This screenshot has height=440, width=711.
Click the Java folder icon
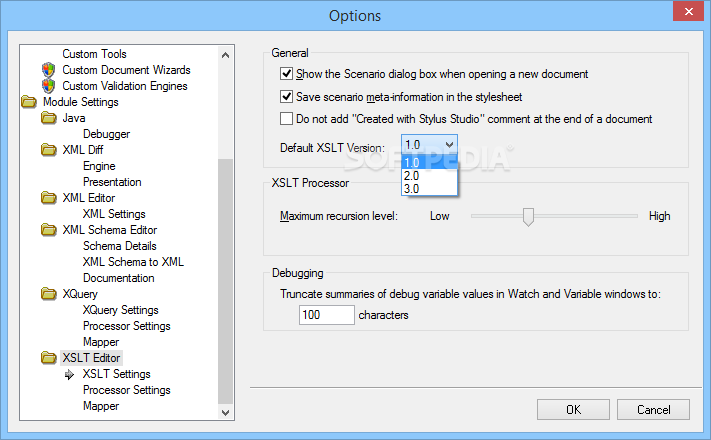[49, 118]
